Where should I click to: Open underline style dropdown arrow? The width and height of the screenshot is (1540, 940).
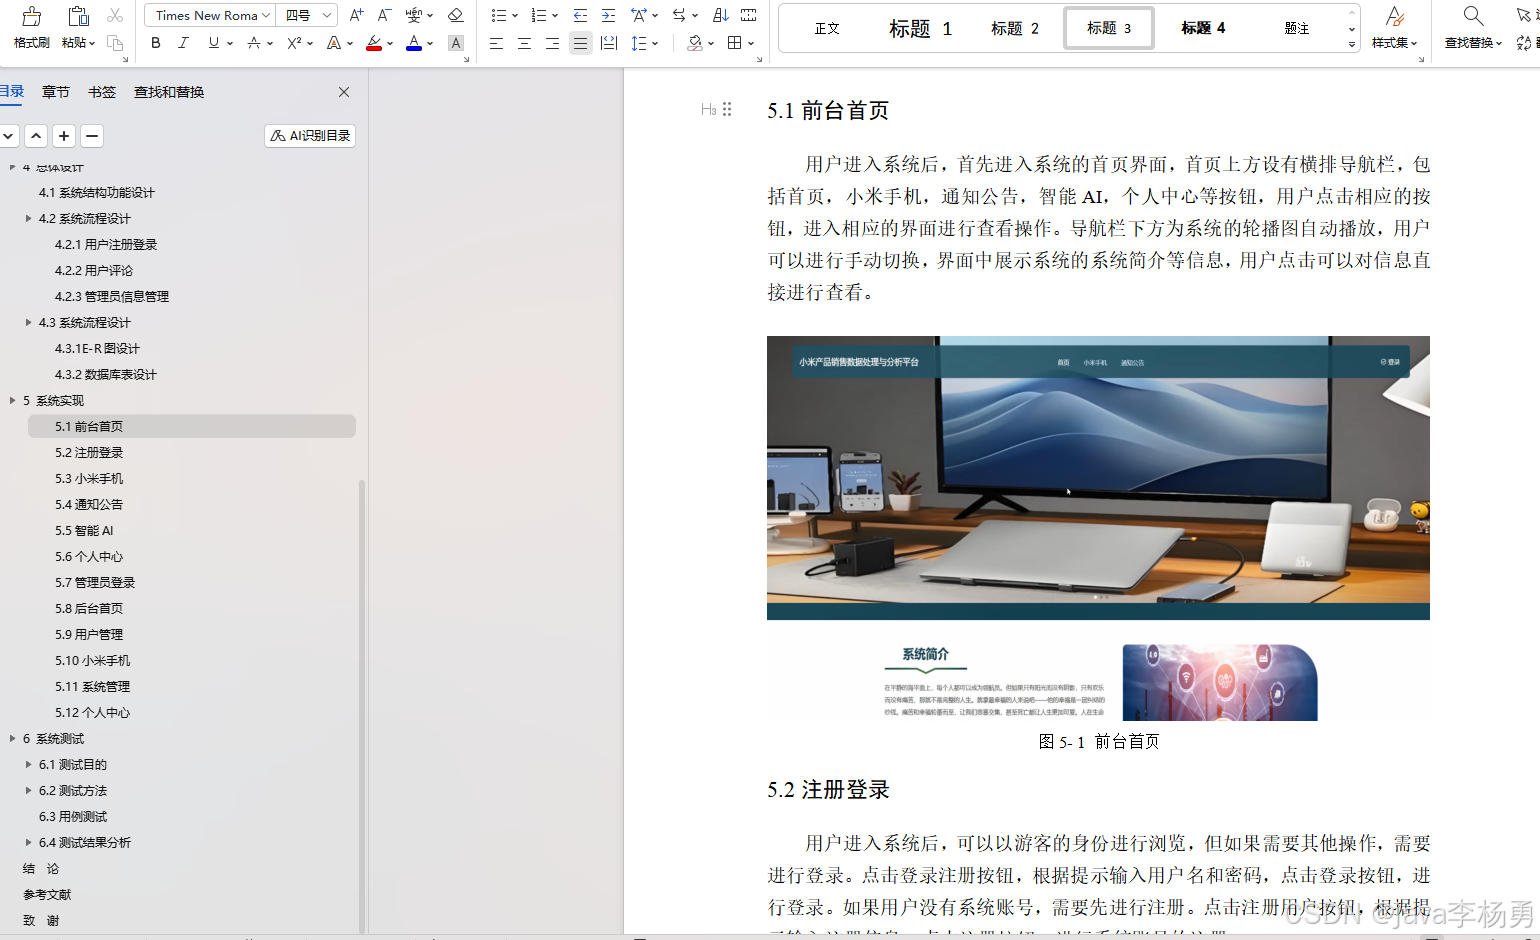tap(230, 44)
